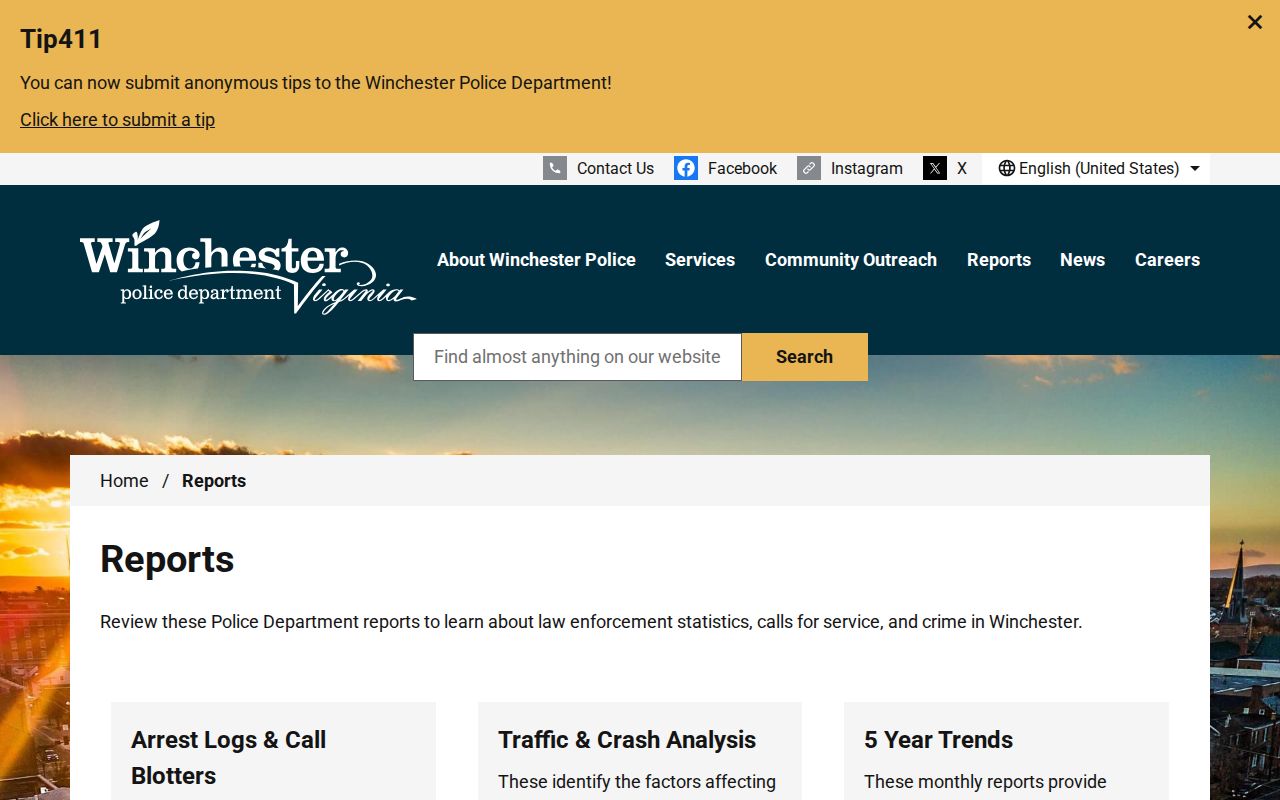1280x800 pixels.
Task: Open Arrest Logs & Call Blotters card
Action: pyautogui.click(x=273, y=750)
